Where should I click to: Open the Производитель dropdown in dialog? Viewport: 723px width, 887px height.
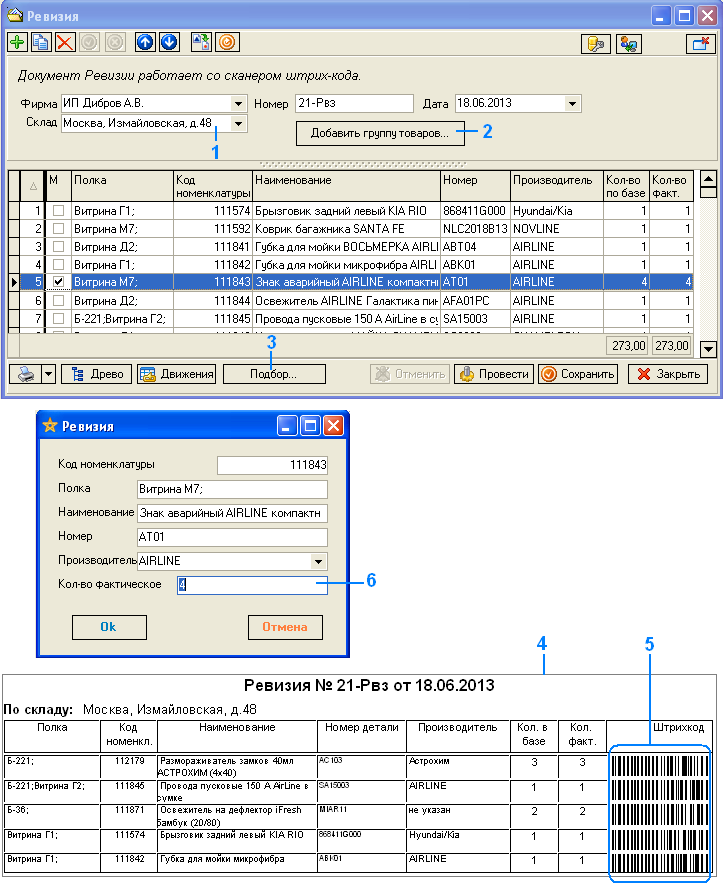[319, 561]
